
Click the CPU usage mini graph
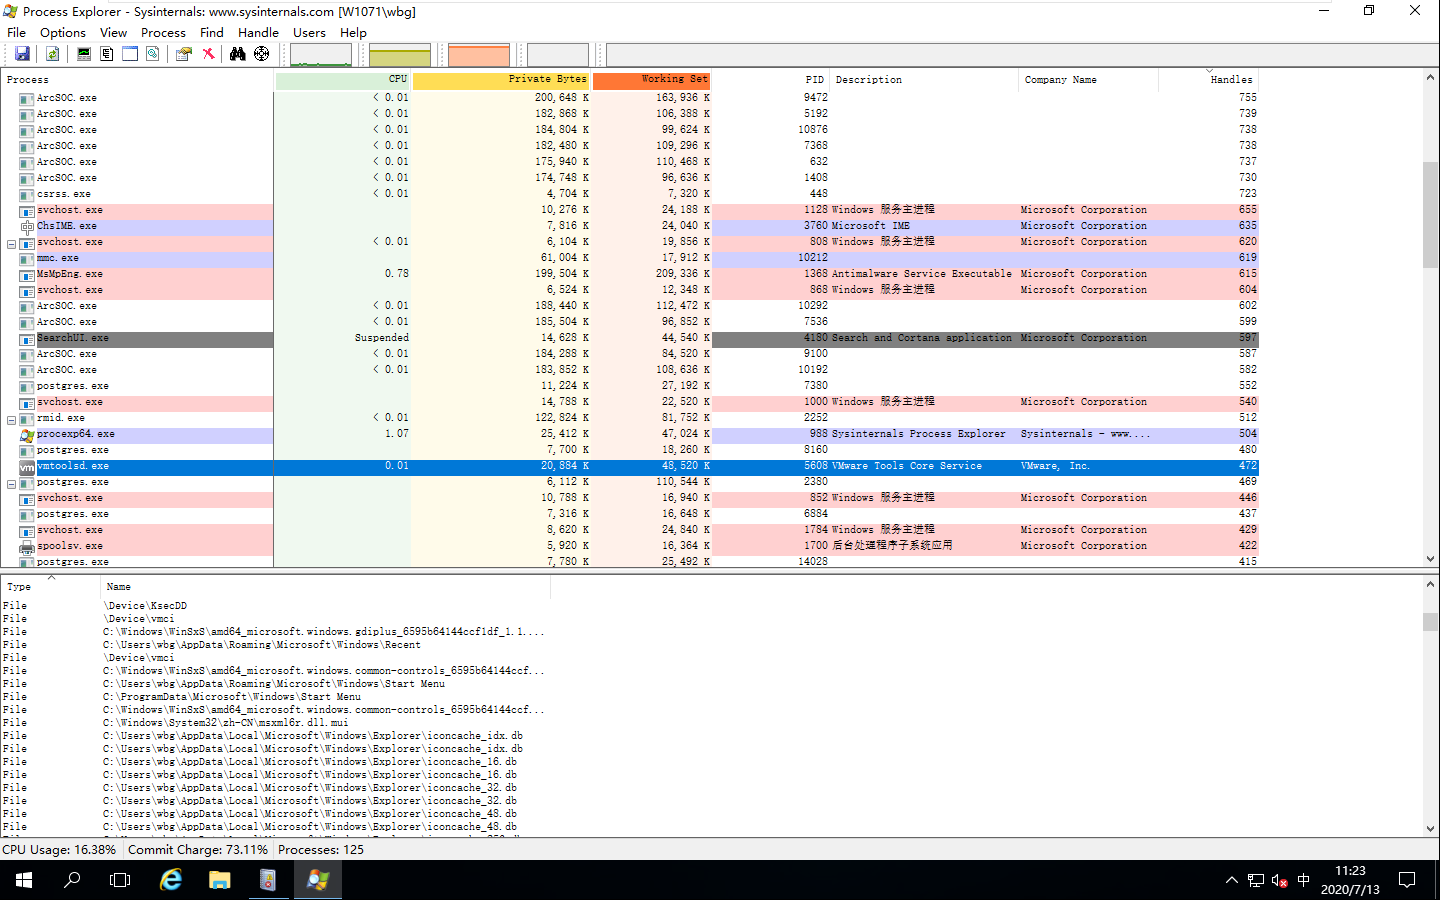[x=320, y=55]
